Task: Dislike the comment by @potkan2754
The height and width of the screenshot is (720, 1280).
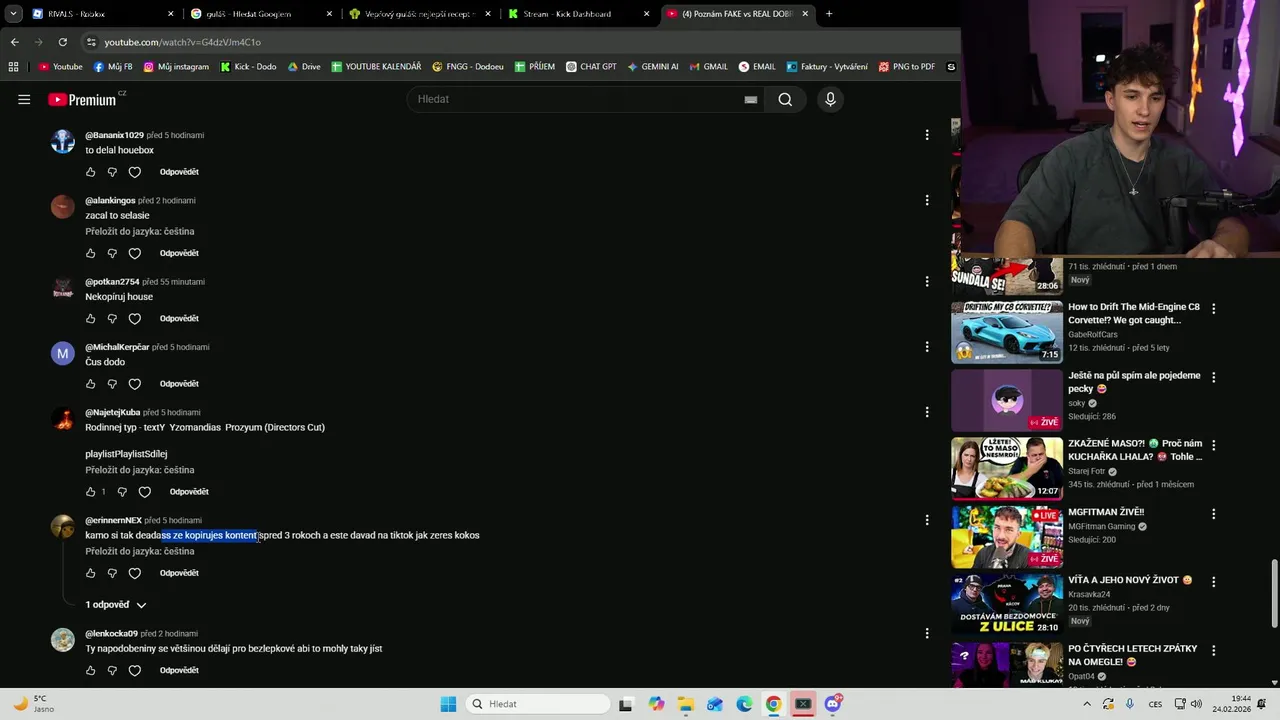Action: (112, 318)
